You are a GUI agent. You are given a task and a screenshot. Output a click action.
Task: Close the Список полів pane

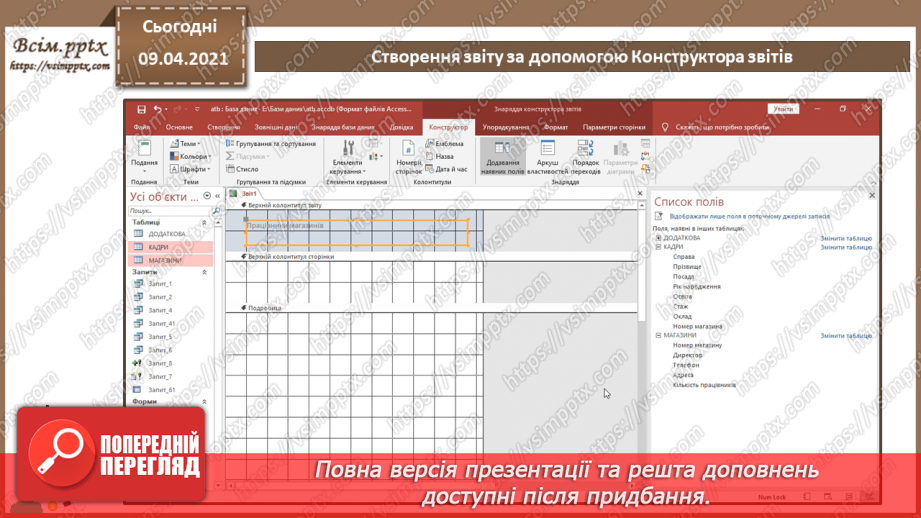(x=872, y=196)
